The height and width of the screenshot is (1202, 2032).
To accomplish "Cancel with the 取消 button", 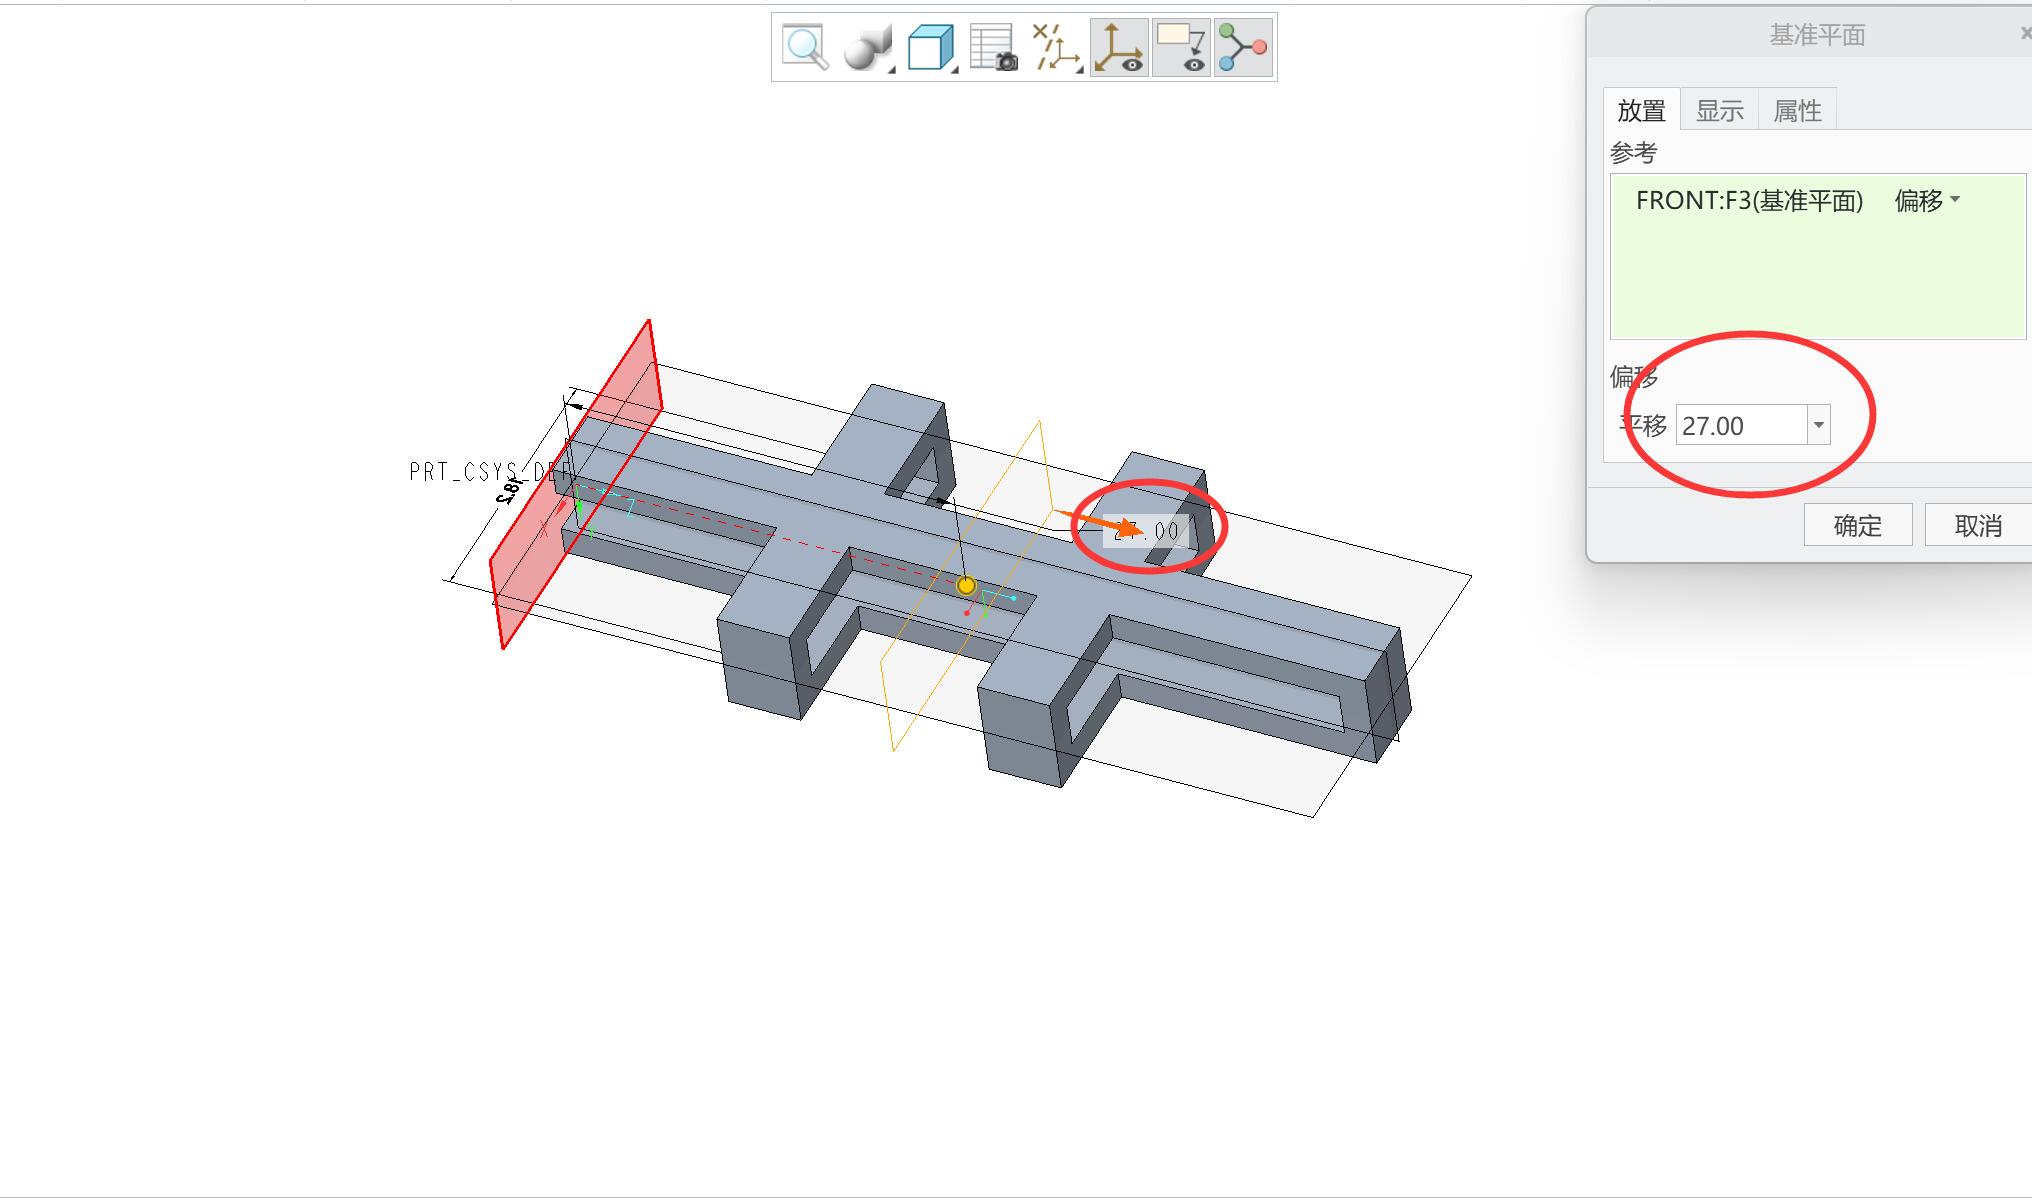I will [1978, 525].
